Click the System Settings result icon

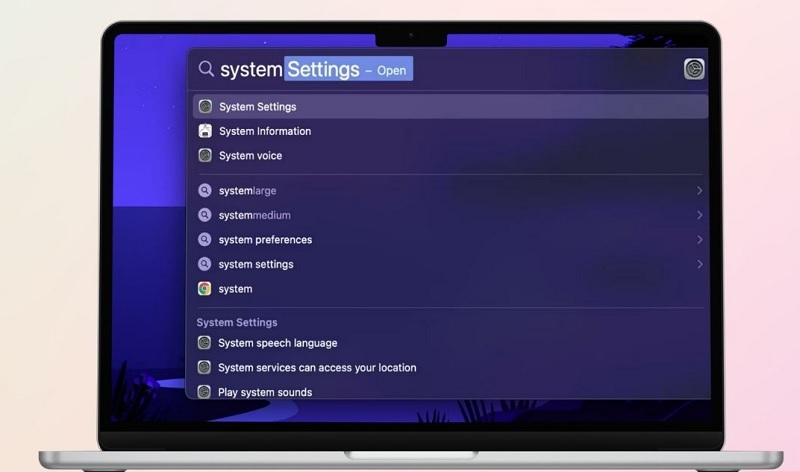(x=205, y=107)
